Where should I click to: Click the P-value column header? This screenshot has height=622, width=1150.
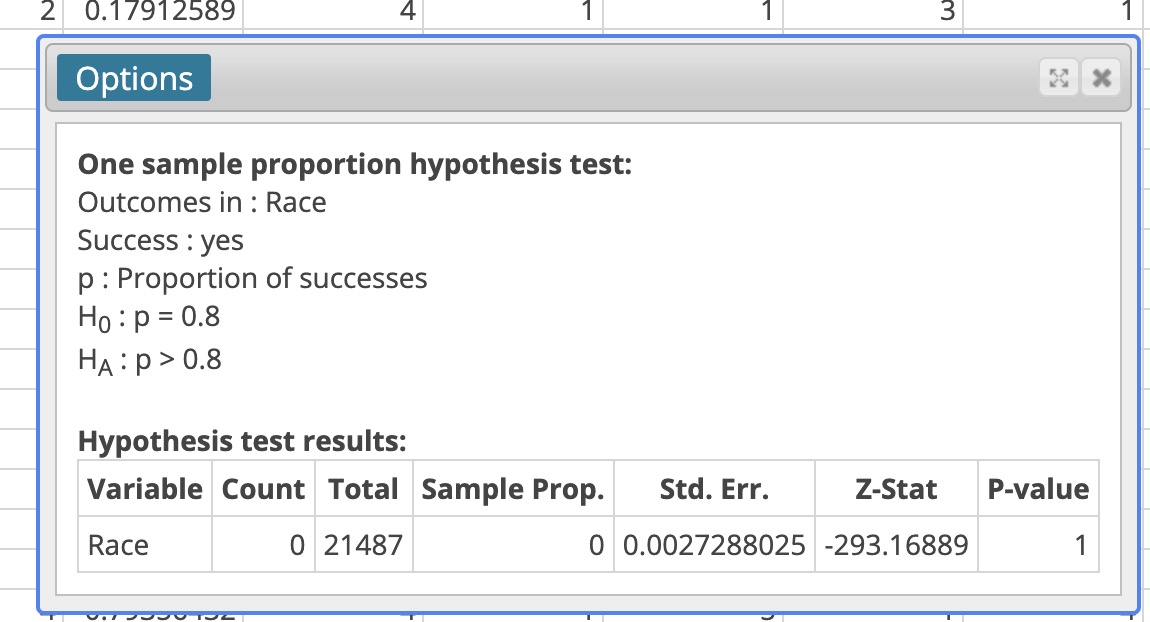[x=1038, y=489]
